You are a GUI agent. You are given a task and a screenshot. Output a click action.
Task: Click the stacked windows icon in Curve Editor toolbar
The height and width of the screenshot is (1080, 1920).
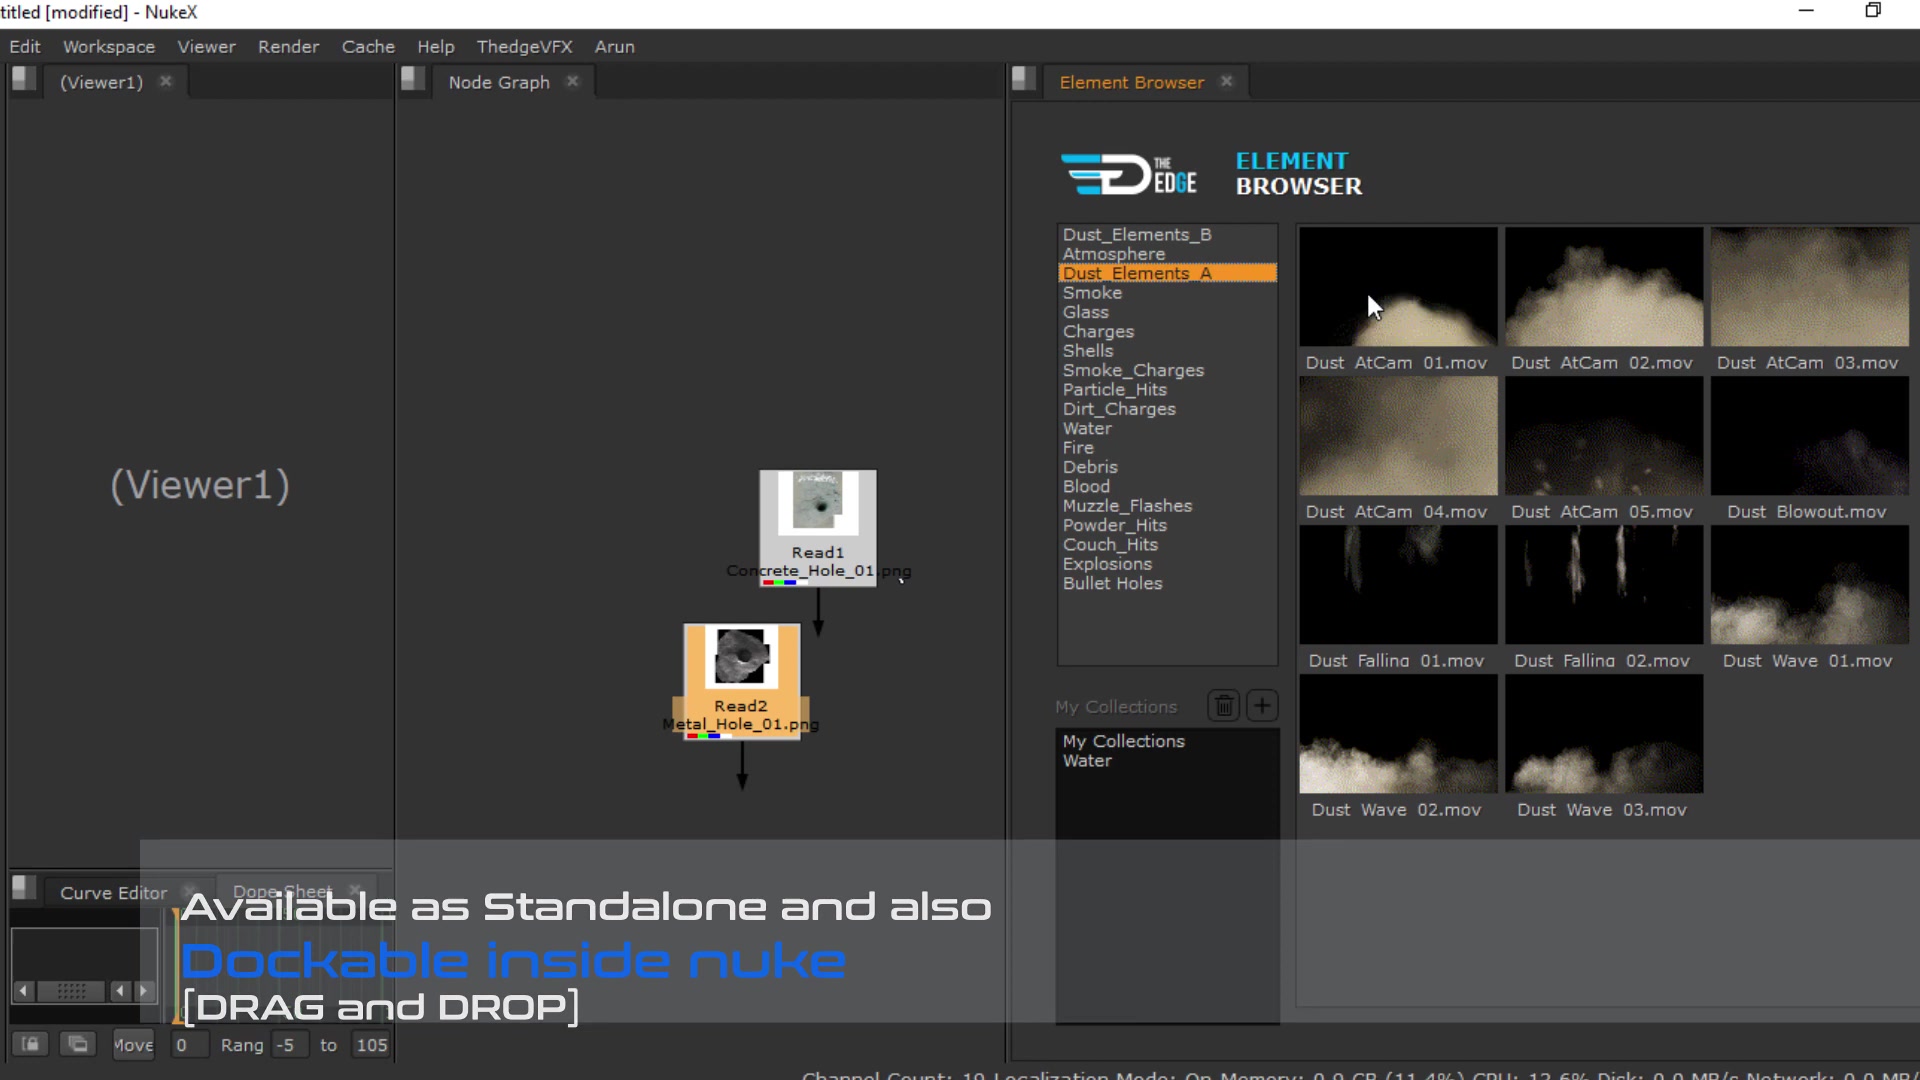[x=78, y=1044]
